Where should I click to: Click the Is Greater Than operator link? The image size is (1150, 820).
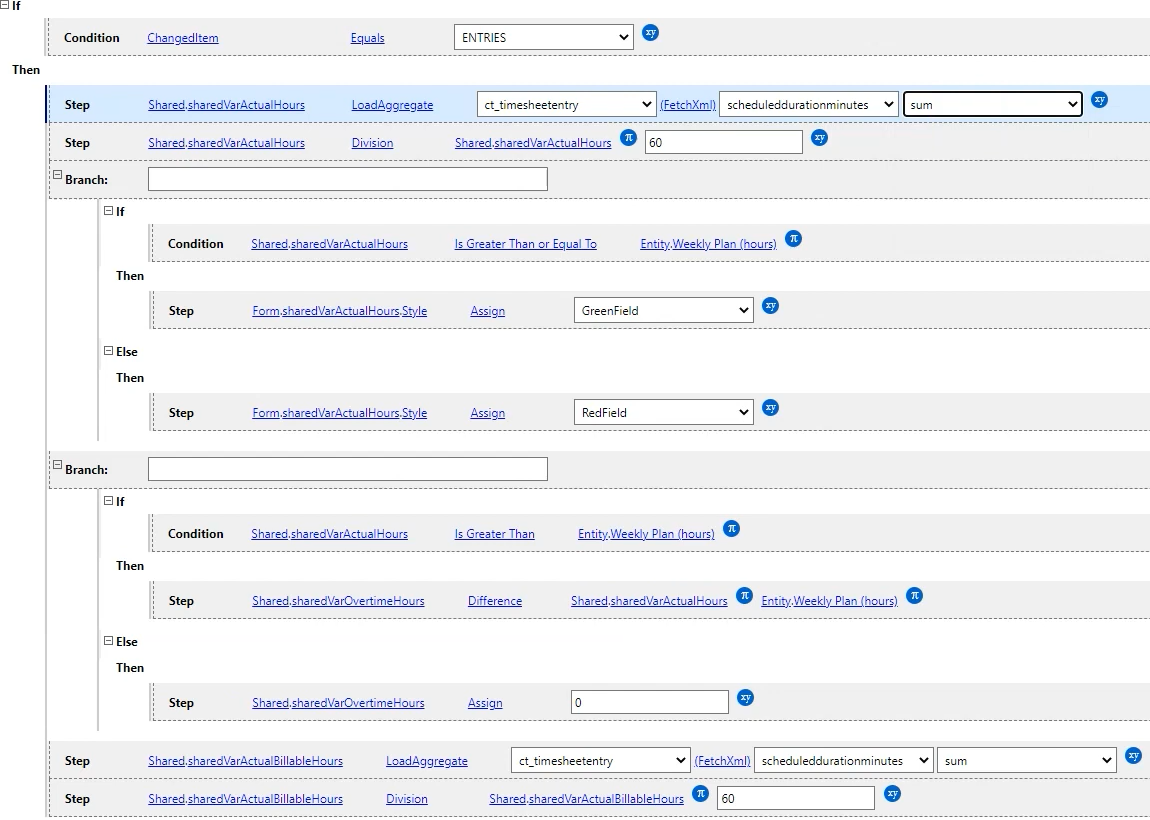494,534
